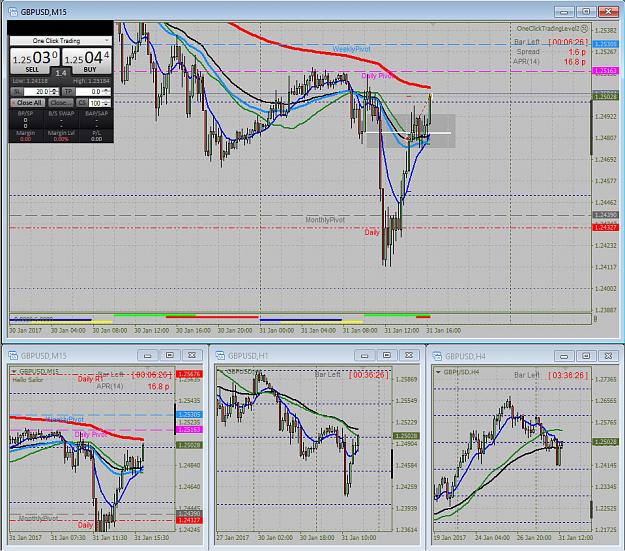Click the OneClickTradingLevel2 expert label

point(548,29)
